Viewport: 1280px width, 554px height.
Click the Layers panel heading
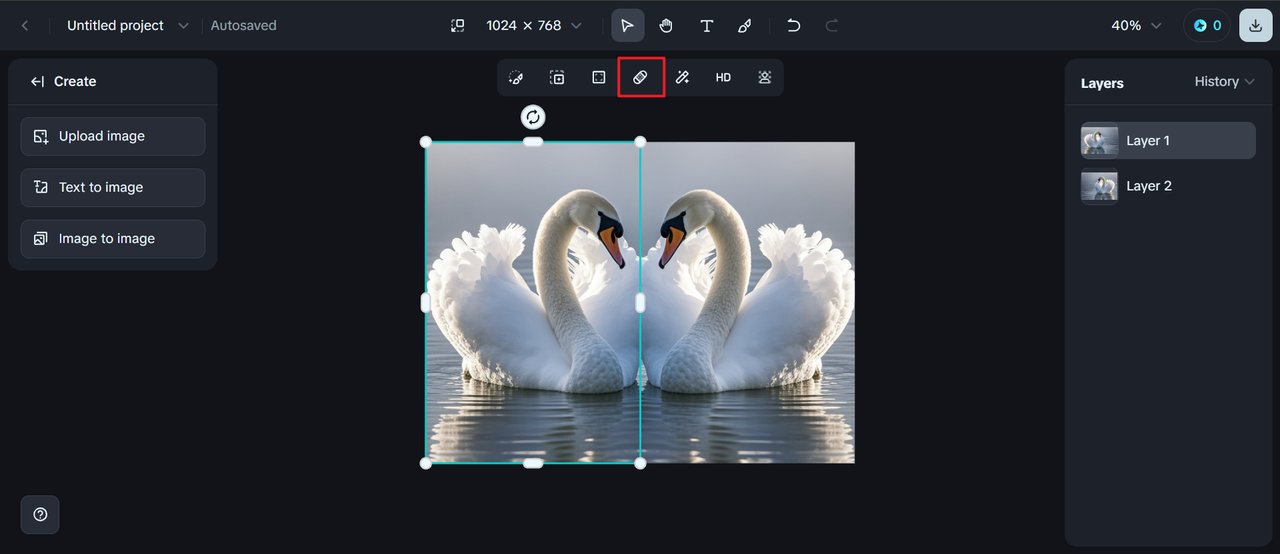click(1102, 83)
